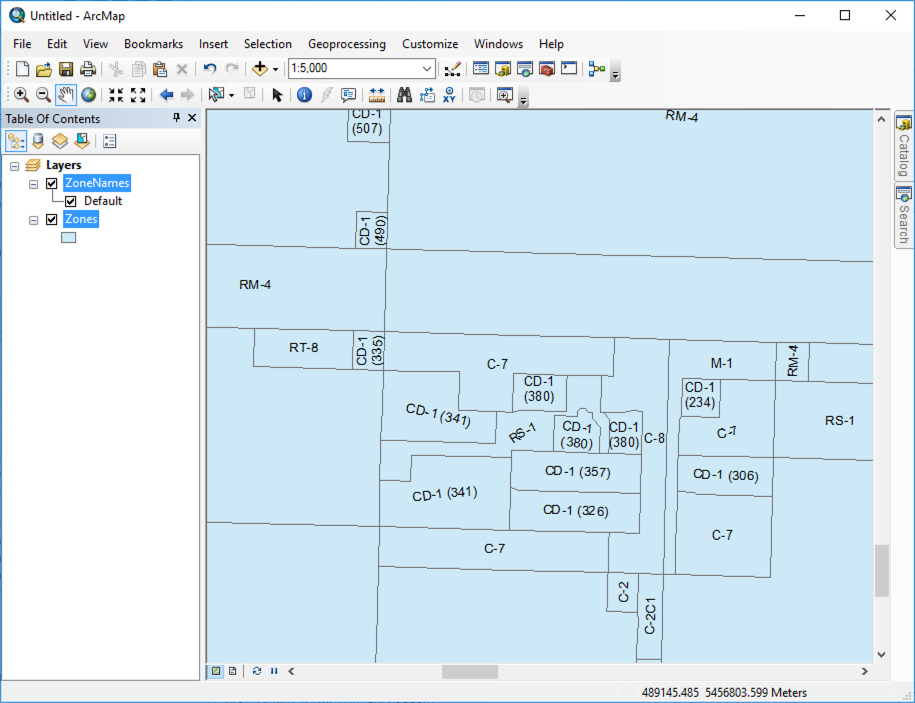Uncheck the ZoneNames layer checkbox
This screenshot has width=915, height=703.
[x=52, y=184]
